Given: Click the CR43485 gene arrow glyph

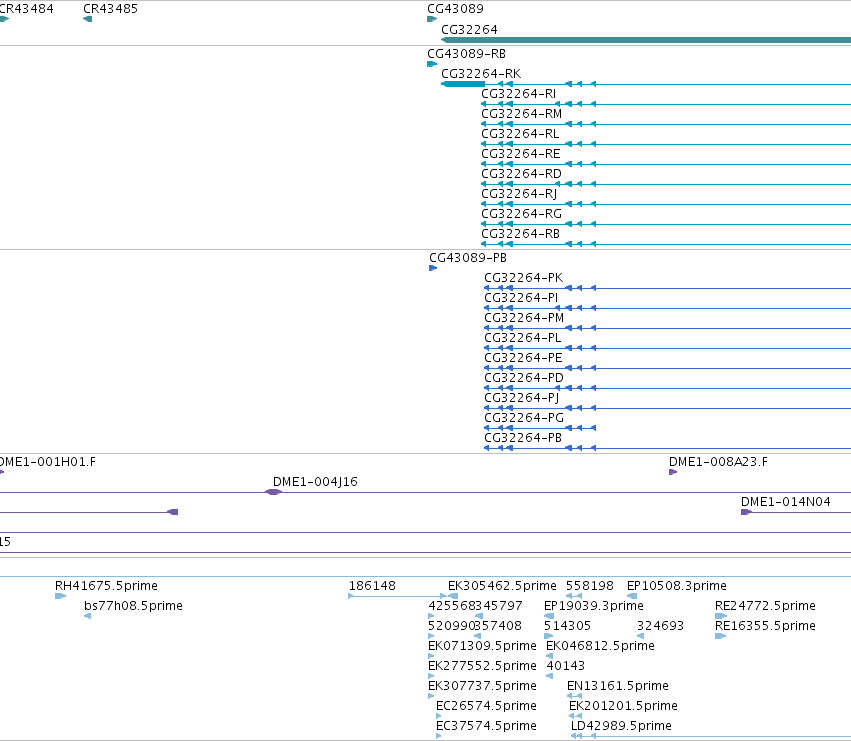Looking at the screenshot, I should coord(87,19).
